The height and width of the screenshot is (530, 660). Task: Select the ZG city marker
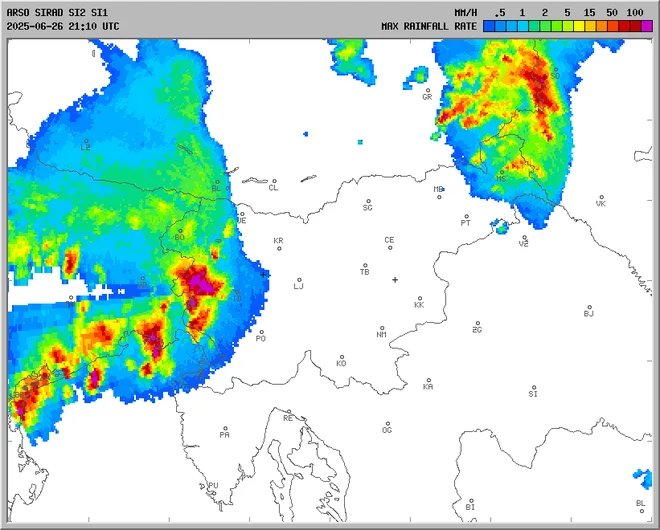(478, 323)
